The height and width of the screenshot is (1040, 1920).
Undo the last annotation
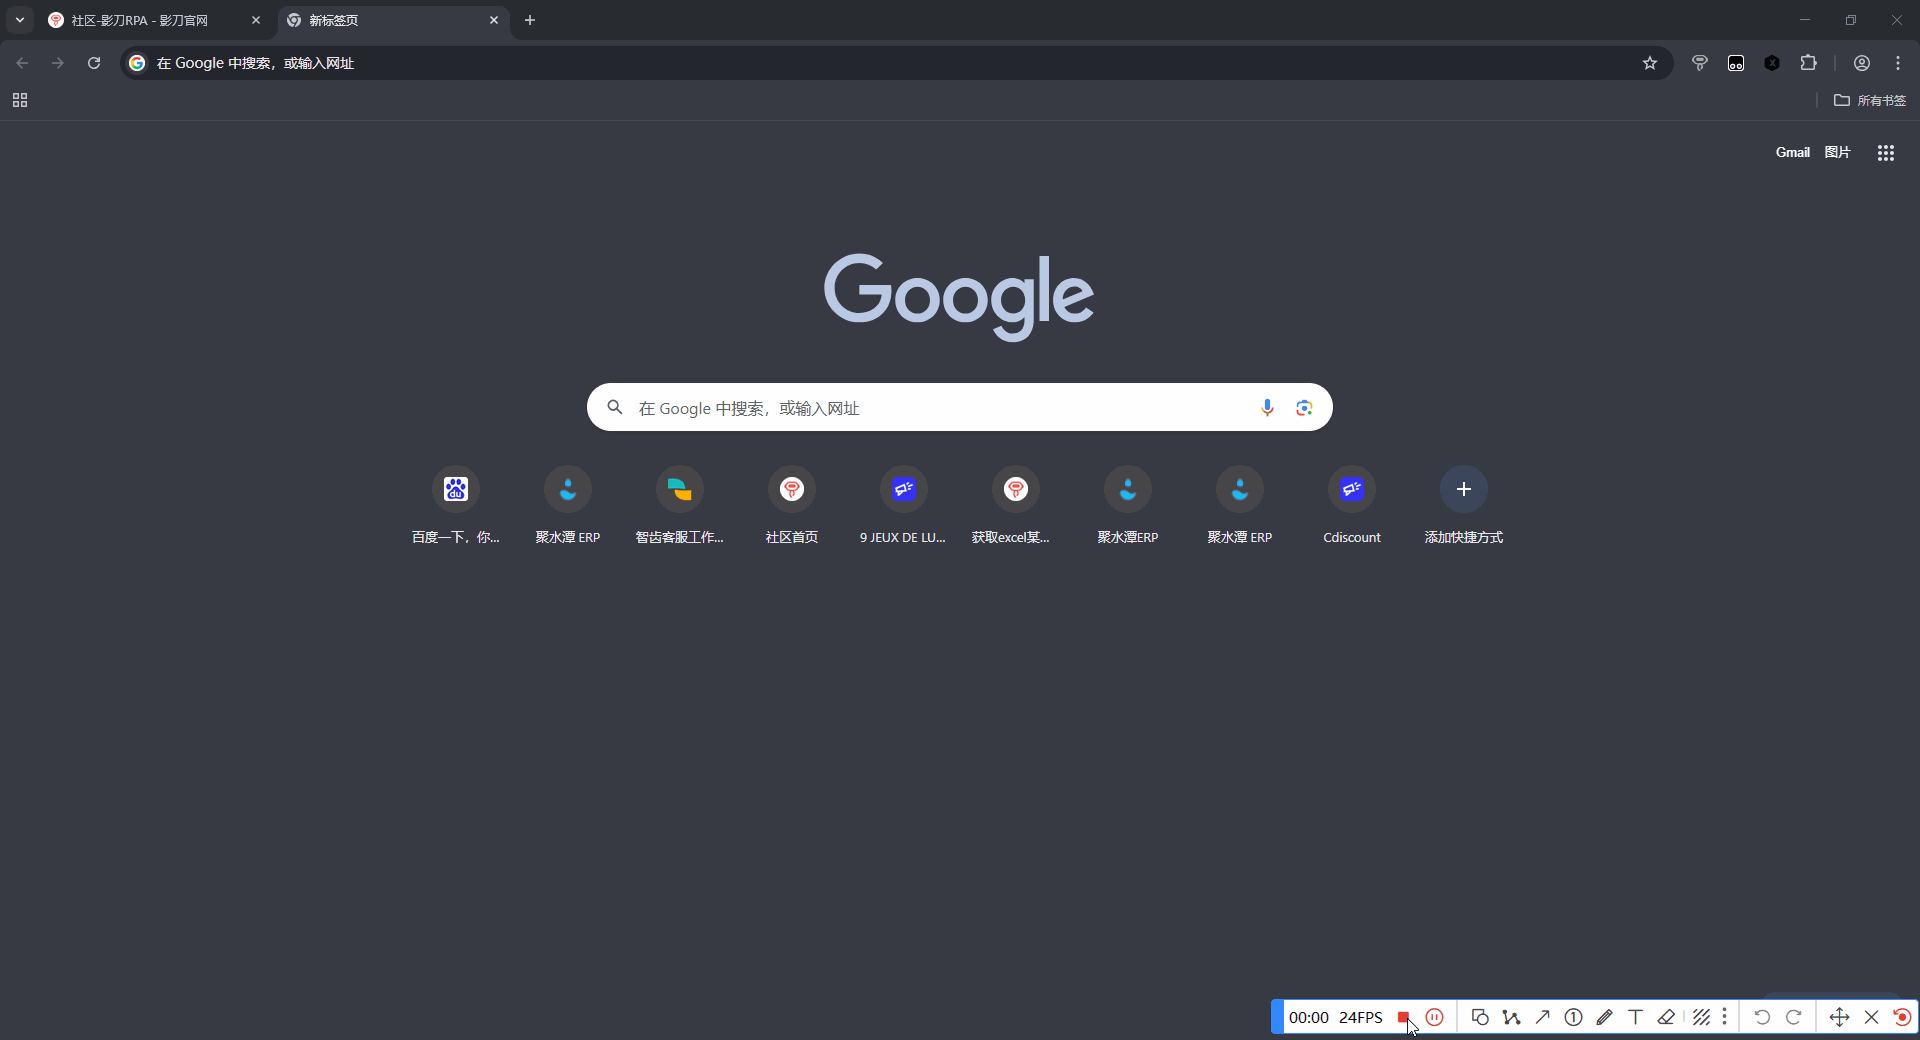click(1762, 1017)
